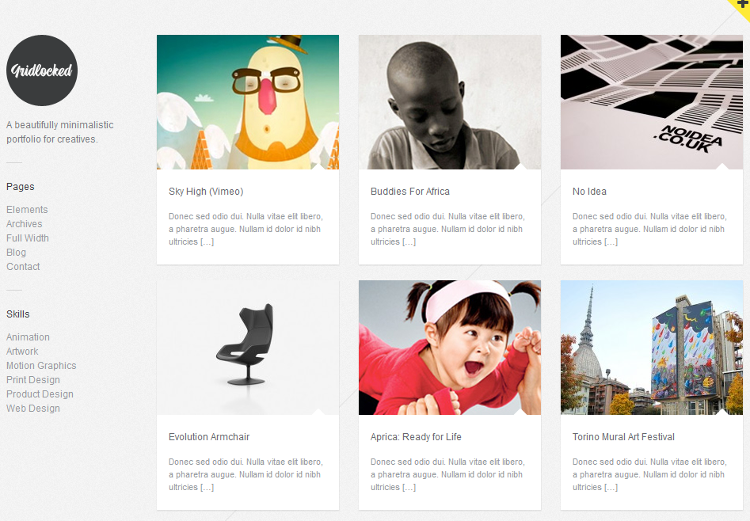The height and width of the screenshot is (521, 750).
Task: Select Product Design skill category
Action: pyautogui.click(x=40, y=394)
